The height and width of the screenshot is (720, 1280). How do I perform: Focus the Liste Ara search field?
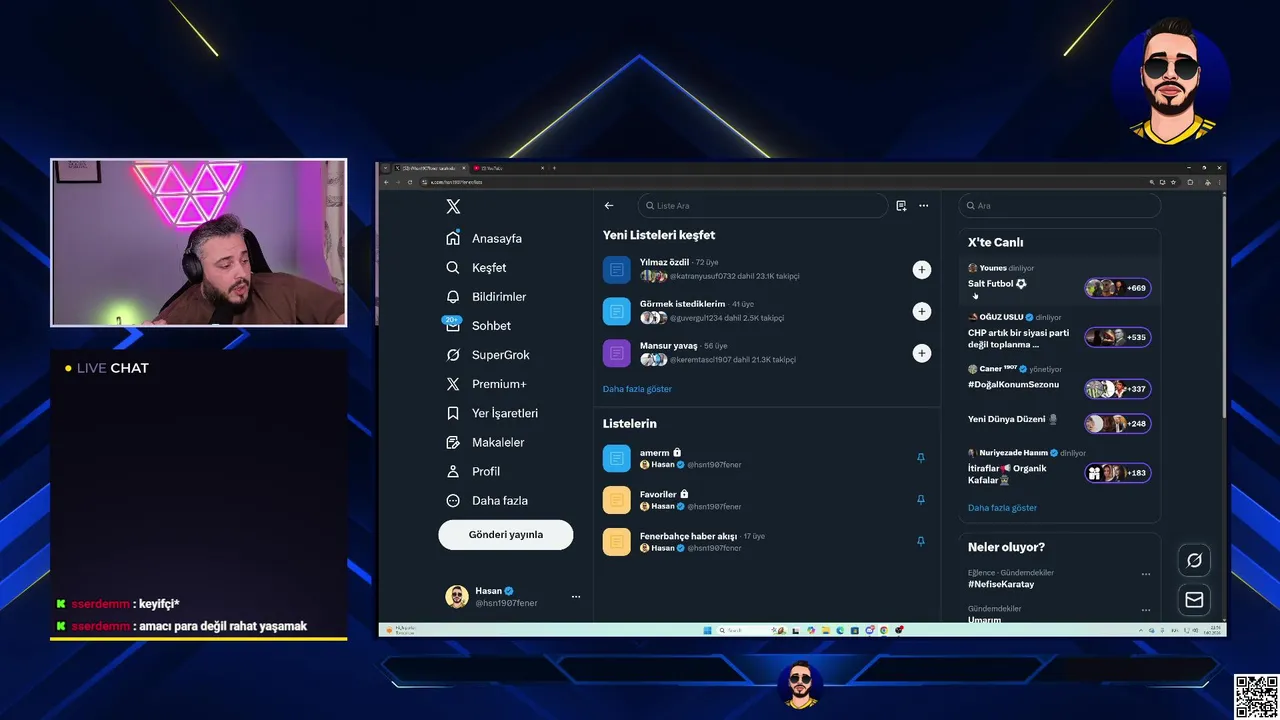pos(763,206)
